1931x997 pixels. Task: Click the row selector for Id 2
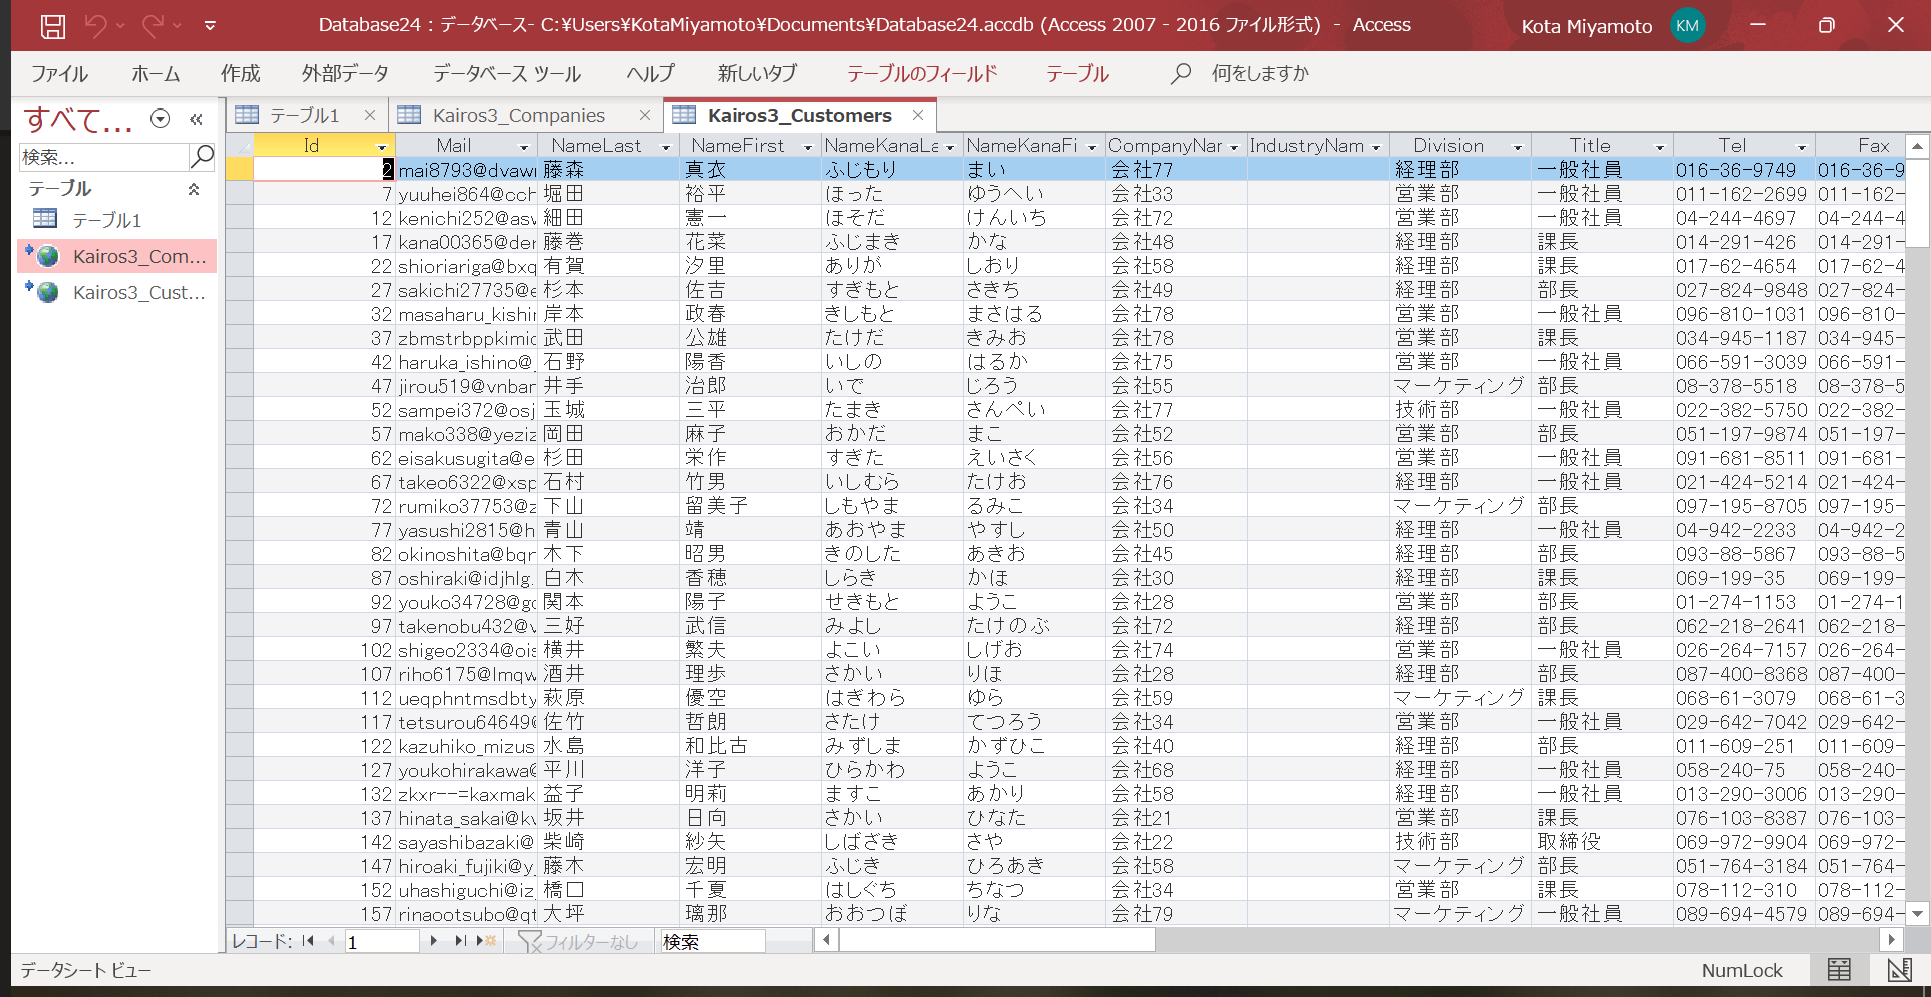click(x=239, y=170)
